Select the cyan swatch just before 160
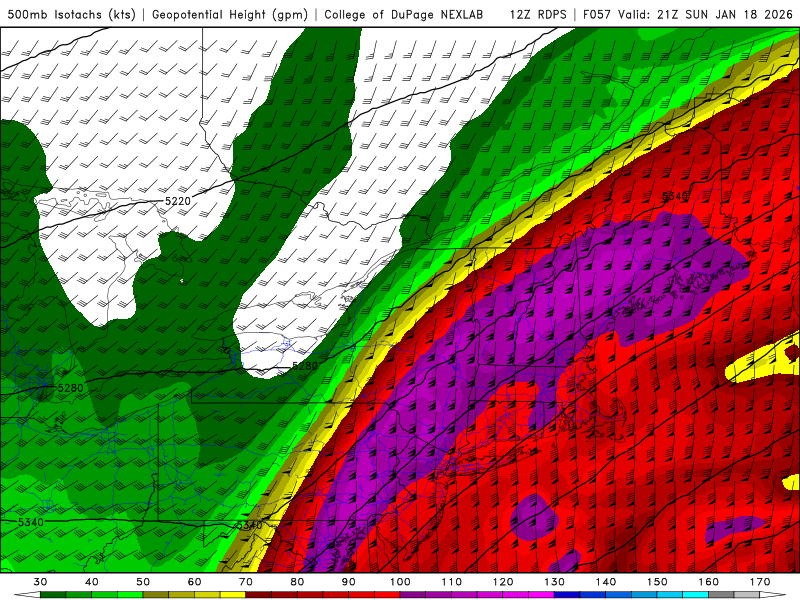800x600 pixels. pyautogui.click(x=696, y=595)
